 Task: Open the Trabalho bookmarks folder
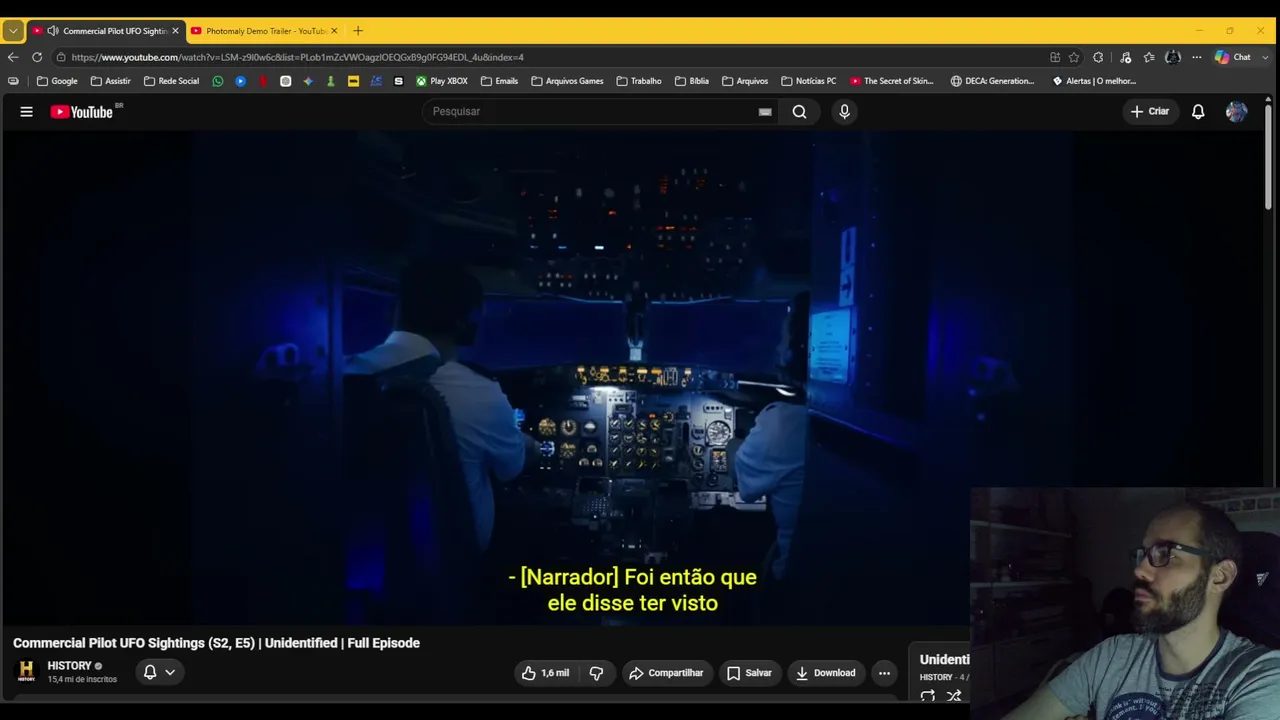[x=639, y=81]
